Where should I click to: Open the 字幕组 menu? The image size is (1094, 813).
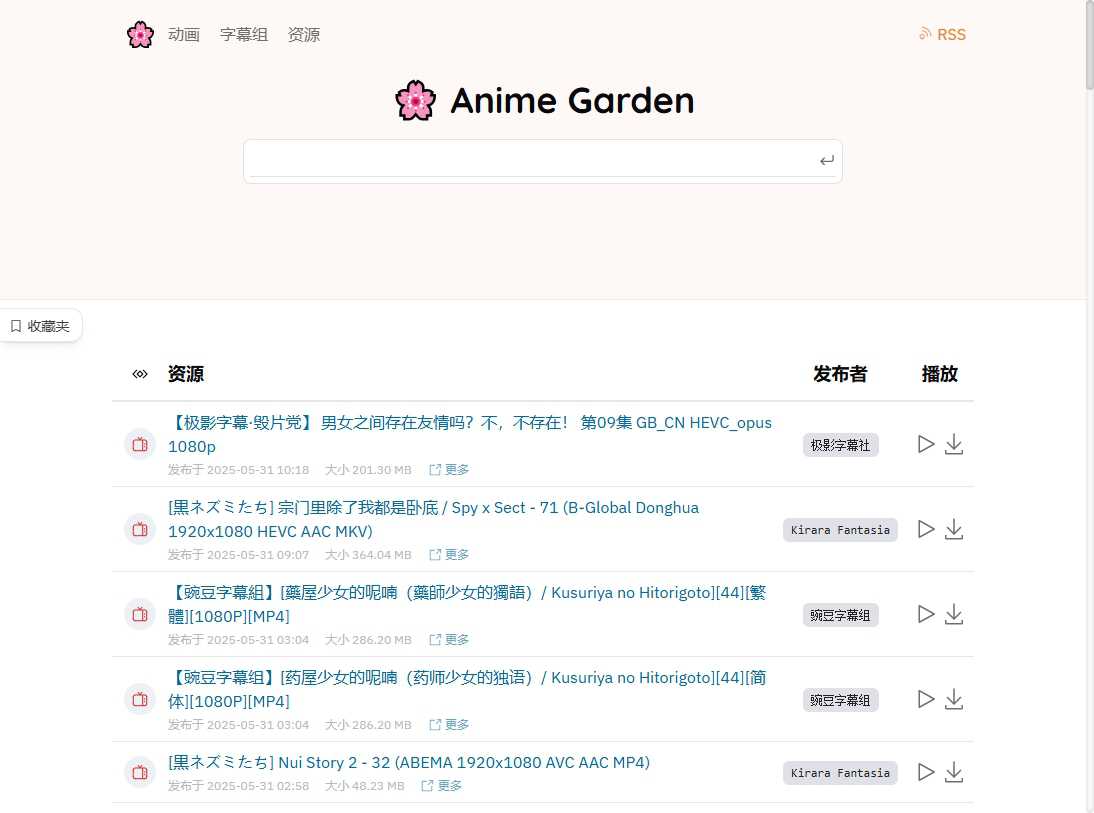tap(243, 33)
